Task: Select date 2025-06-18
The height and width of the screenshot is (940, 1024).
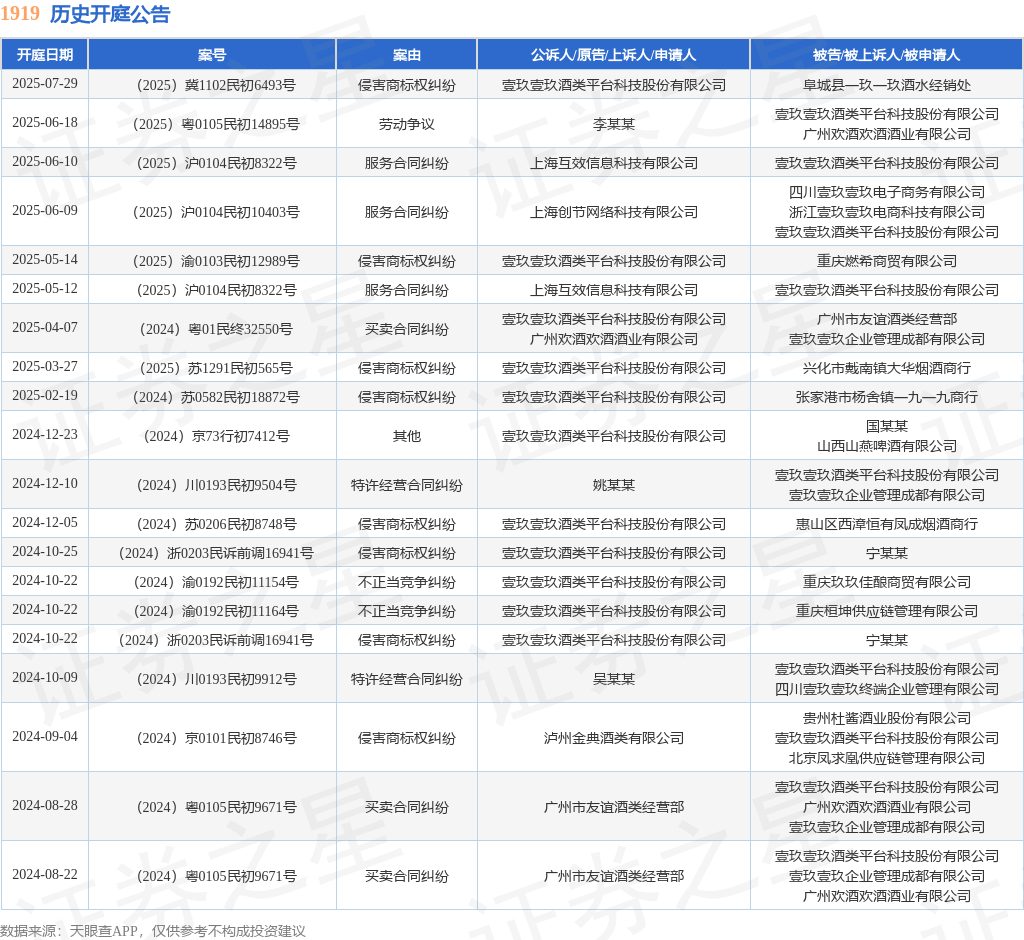Action: pos(44,123)
